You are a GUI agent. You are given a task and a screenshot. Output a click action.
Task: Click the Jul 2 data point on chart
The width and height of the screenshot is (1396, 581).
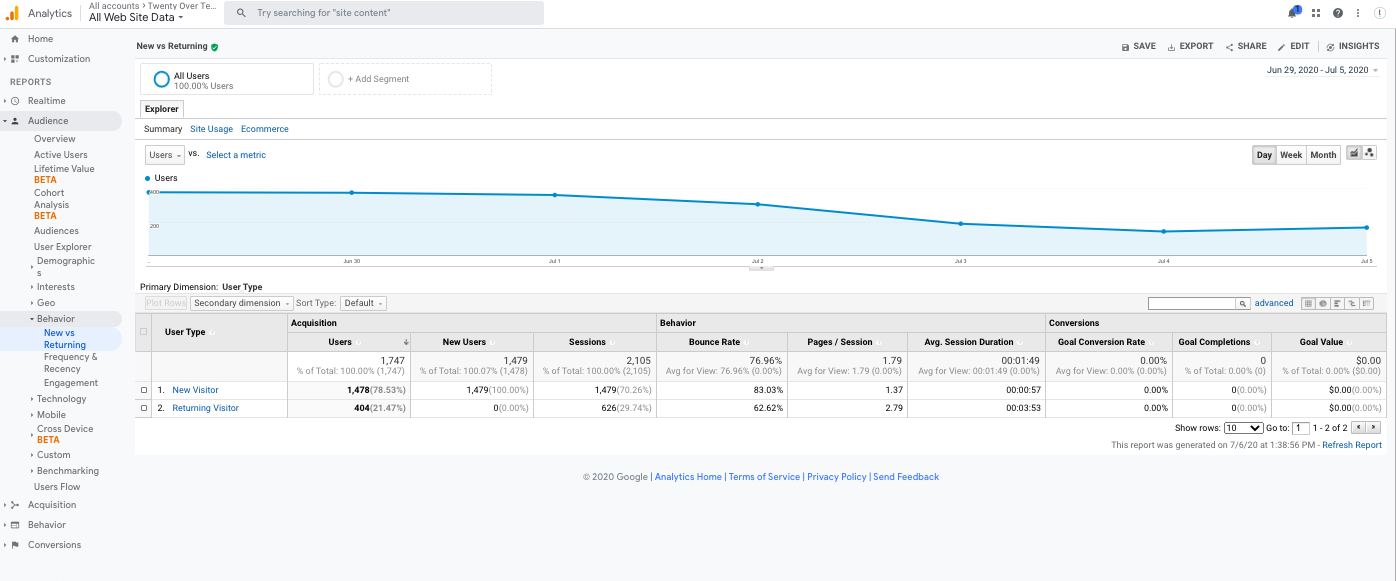point(758,204)
